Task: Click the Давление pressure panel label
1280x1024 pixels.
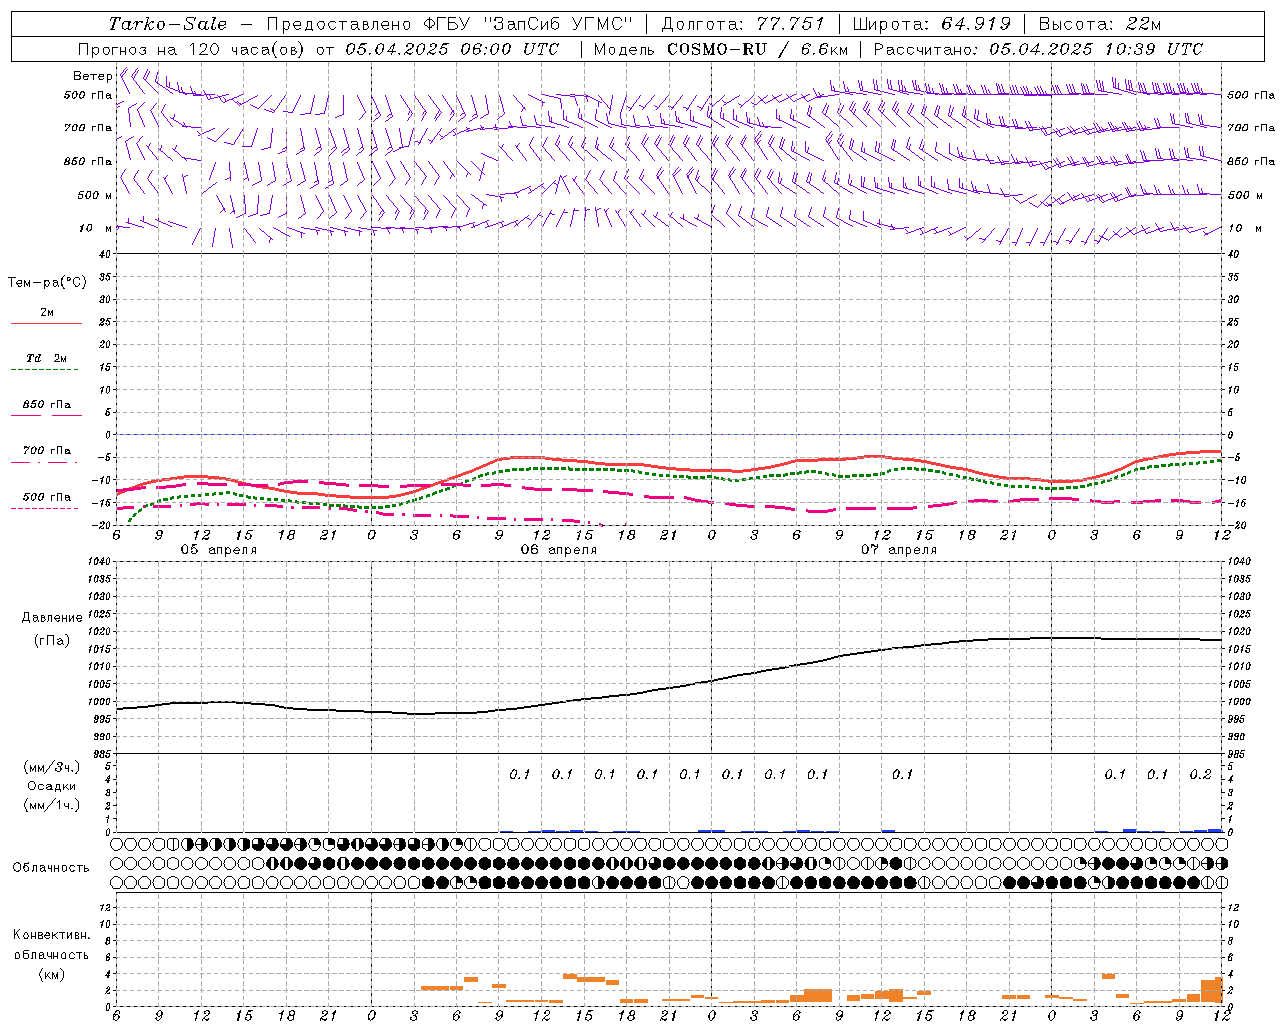Action: tap(52, 617)
